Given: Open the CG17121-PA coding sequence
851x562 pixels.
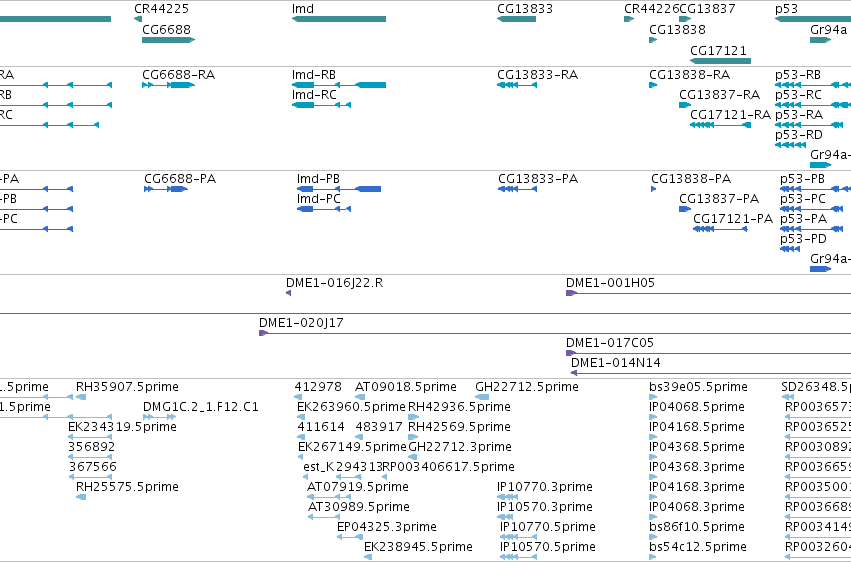Looking at the screenshot, I should click(x=720, y=229).
